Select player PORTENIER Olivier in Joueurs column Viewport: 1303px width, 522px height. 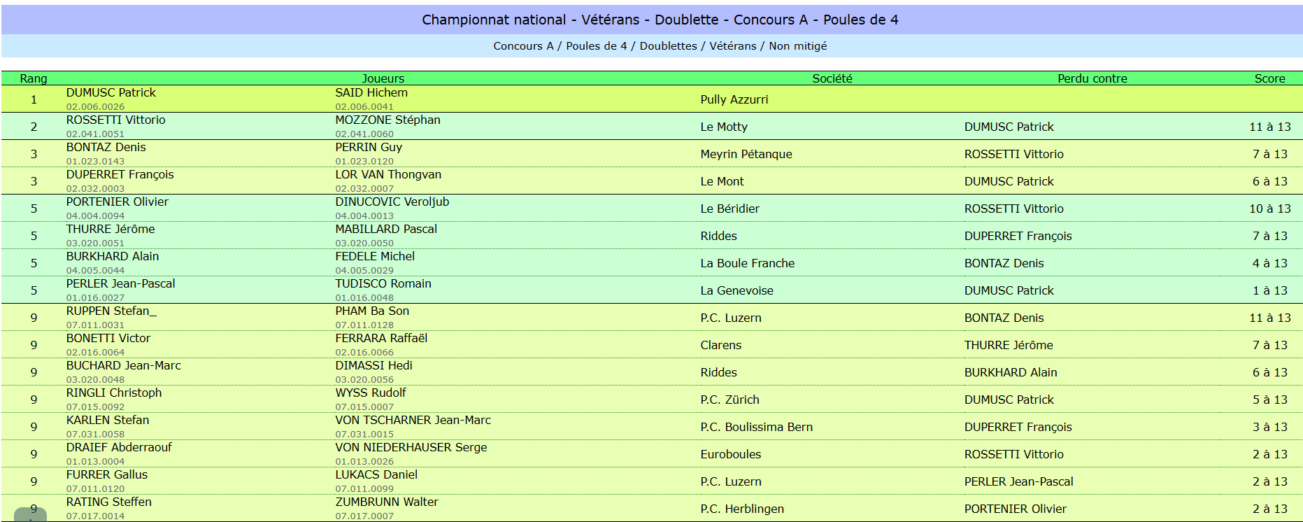pyautogui.click(x=117, y=202)
